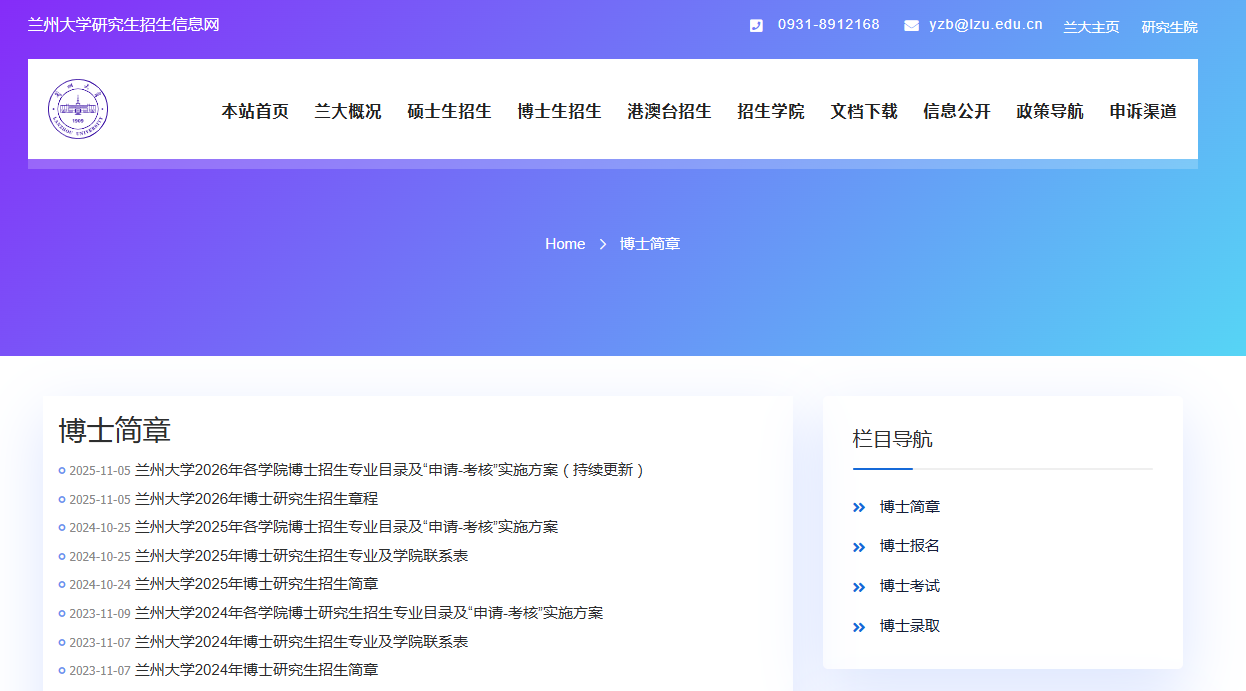Click the double-chevron icon beside 博士考试
Image resolution: width=1246 pixels, height=691 pixels.
tap(858, 587)
